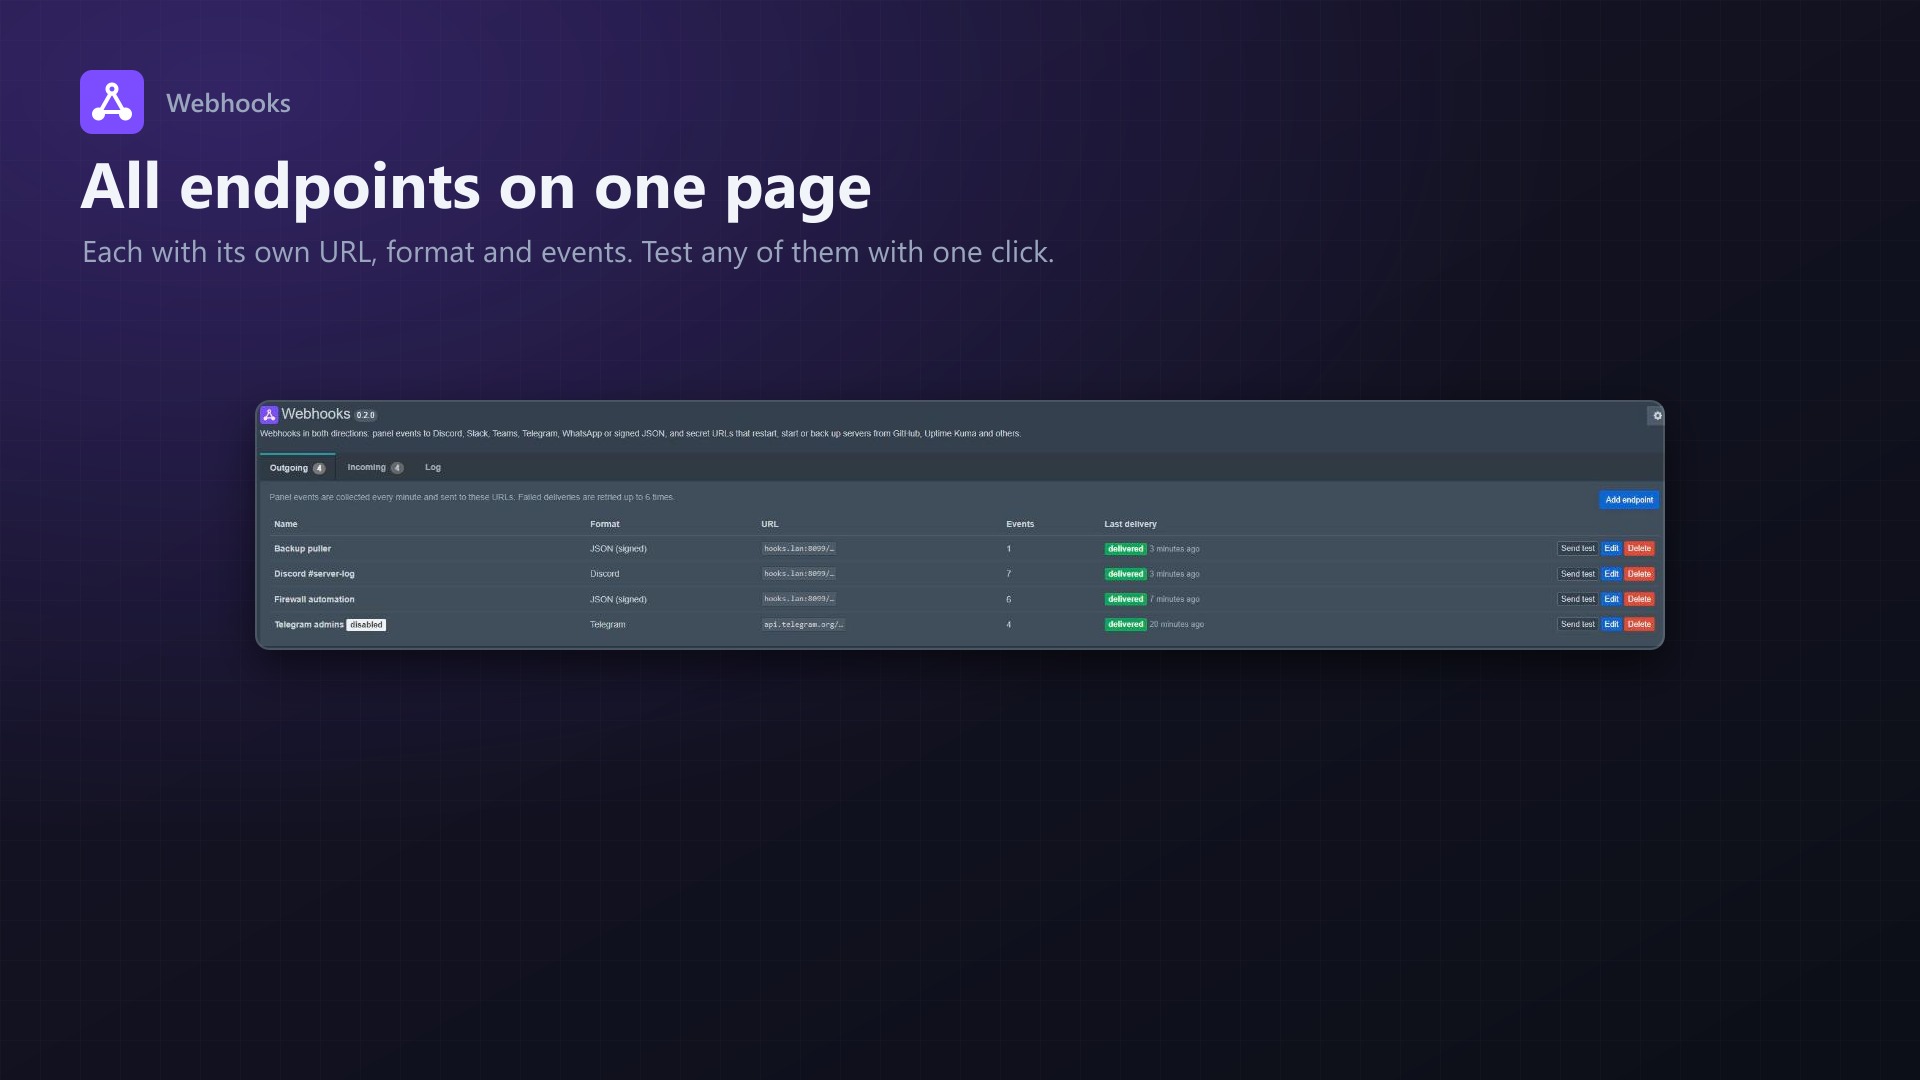Select the Discord #server-log name
The width and height of the screenshot is (1920, 1080).
314,574
